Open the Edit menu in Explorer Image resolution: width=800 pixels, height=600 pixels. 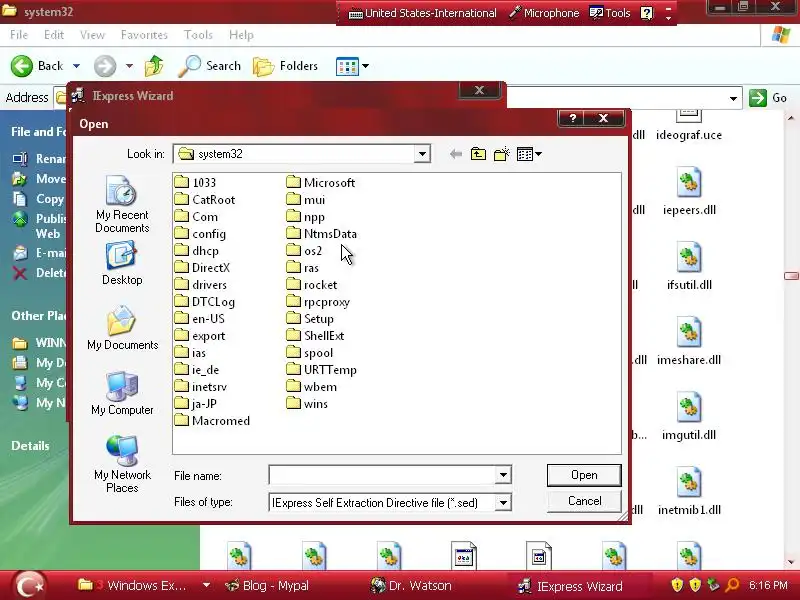(x=54, y=35)
